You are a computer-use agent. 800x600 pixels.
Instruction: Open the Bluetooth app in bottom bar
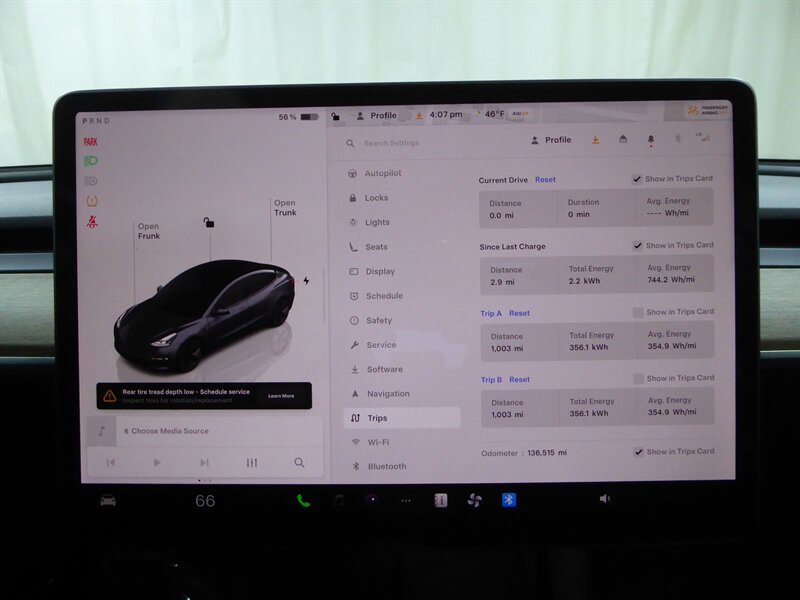click(509, 499)
